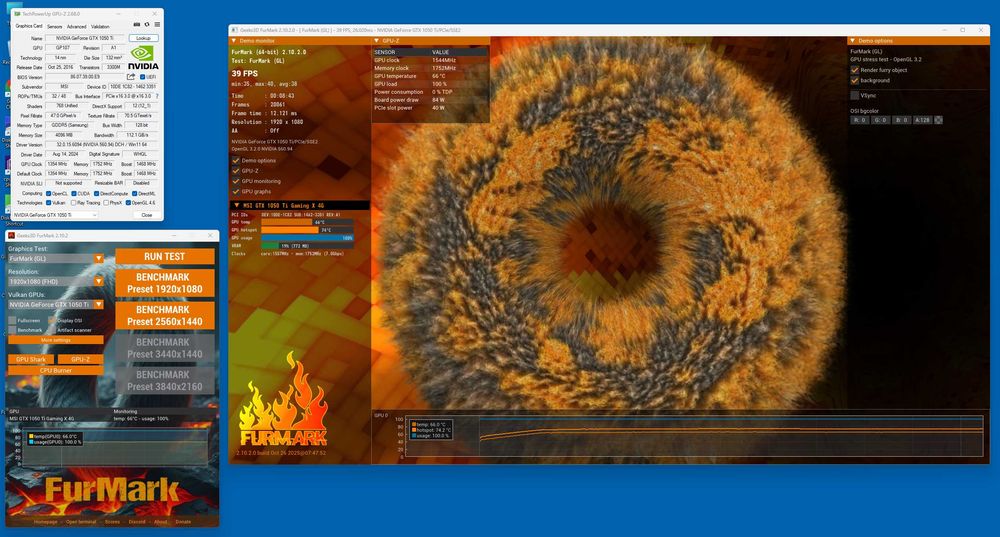Open the Open terminal link in FurMark launcher
Screen dimensions: 1000x537
click(80, 522)
